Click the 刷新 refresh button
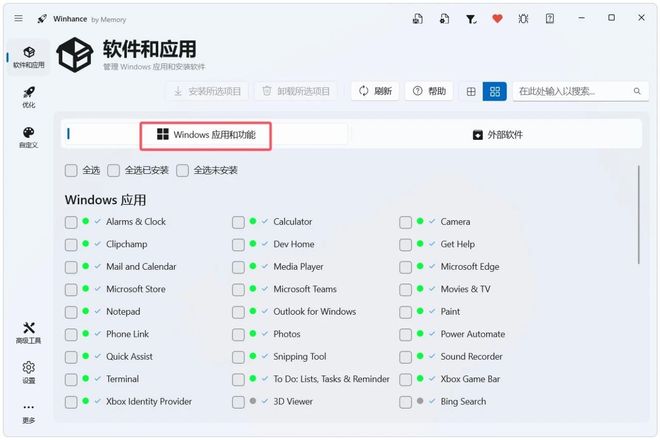Viewport: 660px width, 440px height. click(x=375, y=91)
